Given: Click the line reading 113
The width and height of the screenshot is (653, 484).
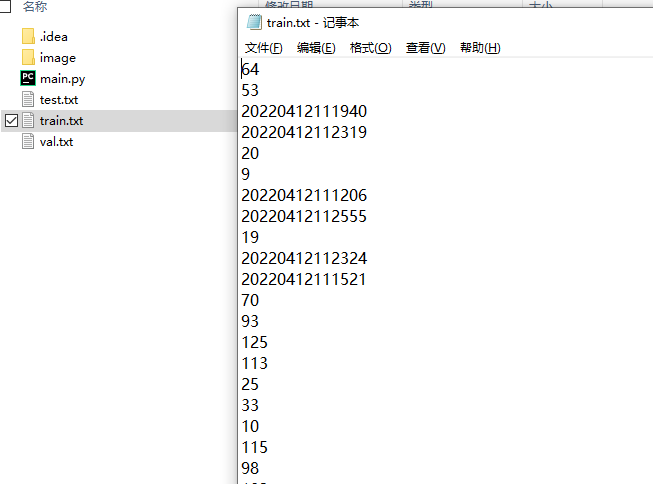Looking at the screenshot, I should coord(254,363).
